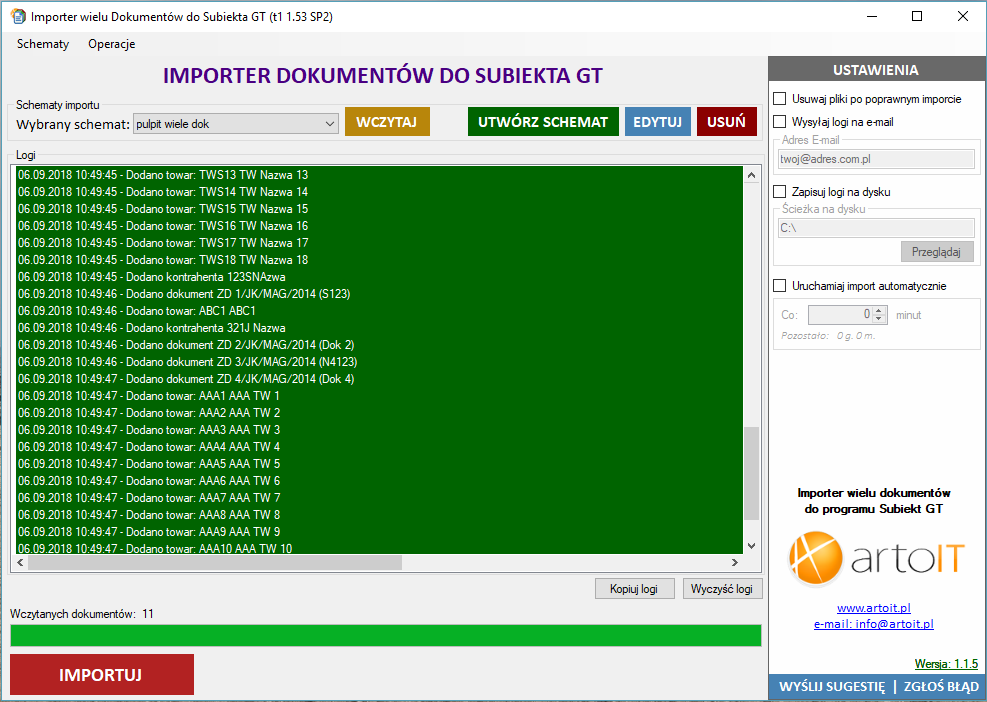
Task: Click the Kopiuj logi button
Action: [x=634, y=589]
